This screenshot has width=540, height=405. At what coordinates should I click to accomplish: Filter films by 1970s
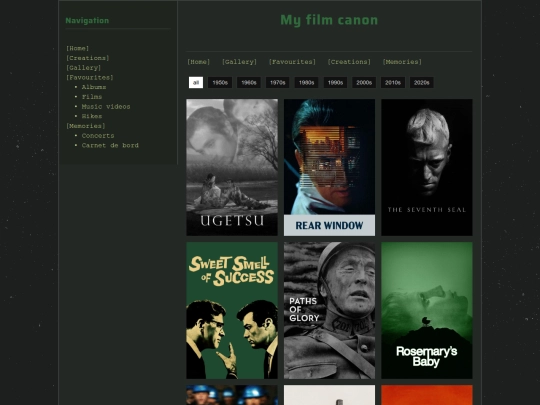tap(278, 83)
